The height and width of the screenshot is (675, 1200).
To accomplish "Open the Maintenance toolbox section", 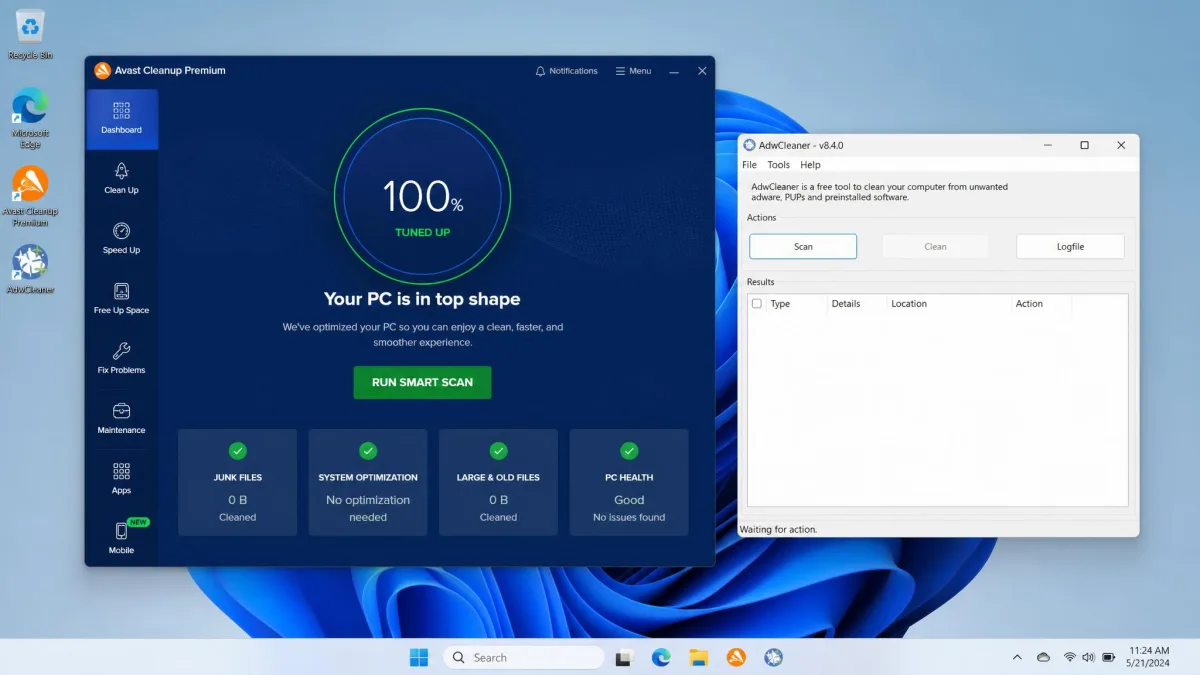I will [122, 419].
